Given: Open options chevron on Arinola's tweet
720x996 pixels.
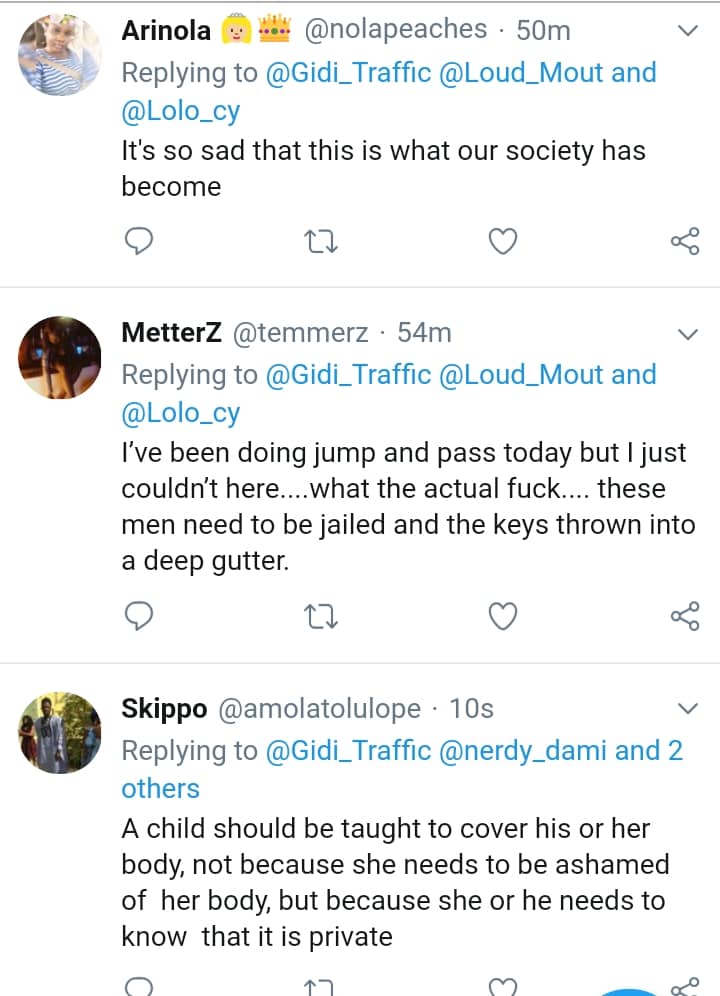Looking at the screenshot, I should (x=688, y=32).
